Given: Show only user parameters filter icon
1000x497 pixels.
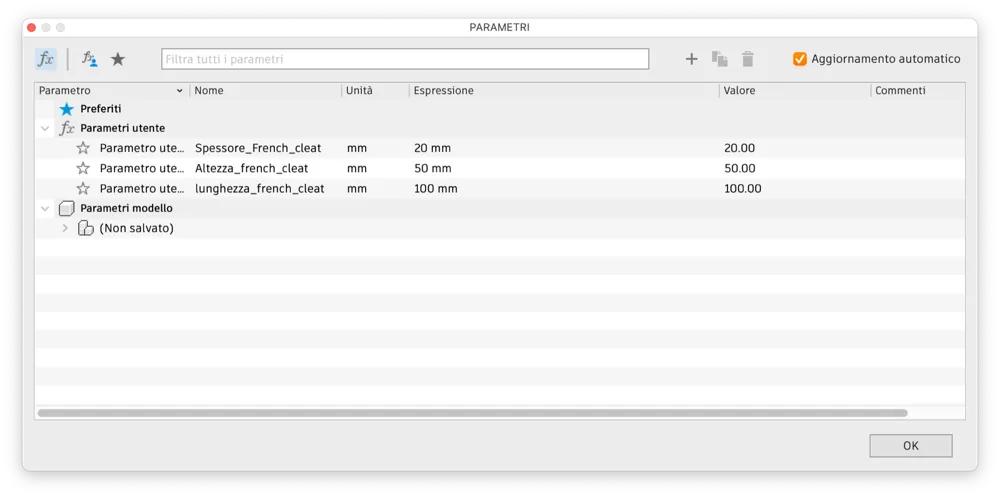Looking at the screenshot, I should pos(90,59).
